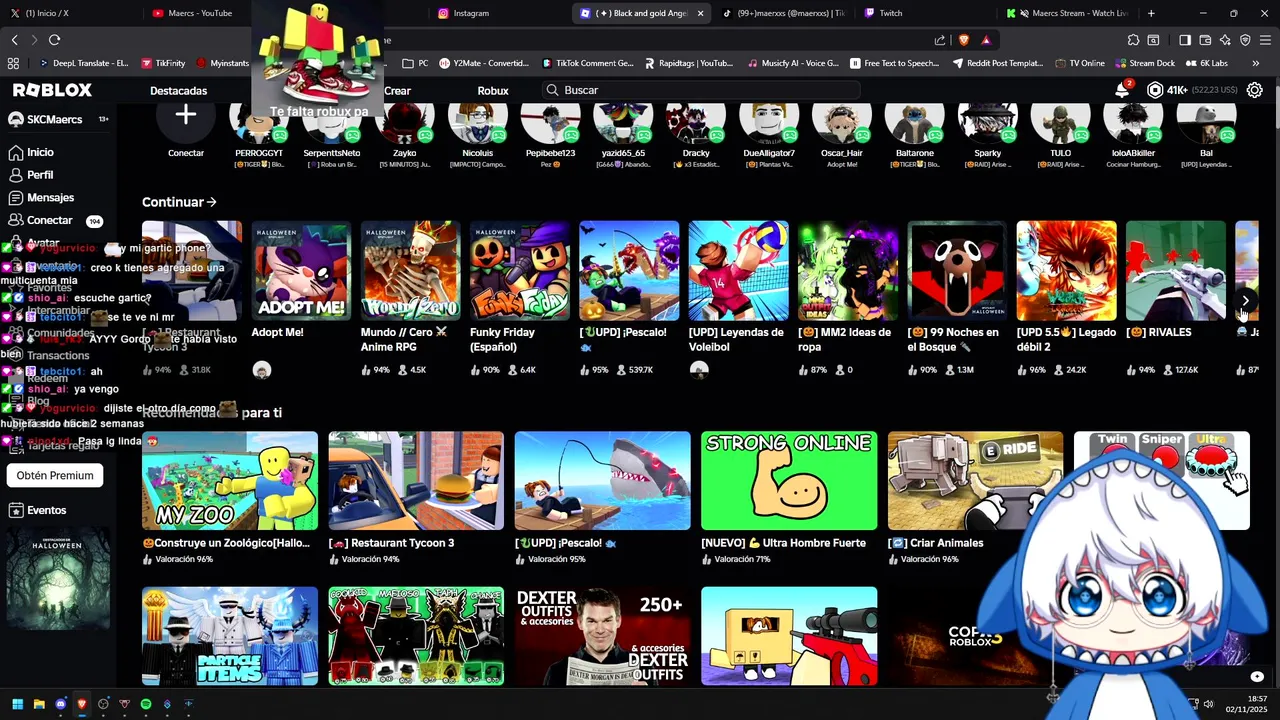The image size is (1280, 720).
Task: Open the extensions puzzle icon
Action: [1133, 40]
